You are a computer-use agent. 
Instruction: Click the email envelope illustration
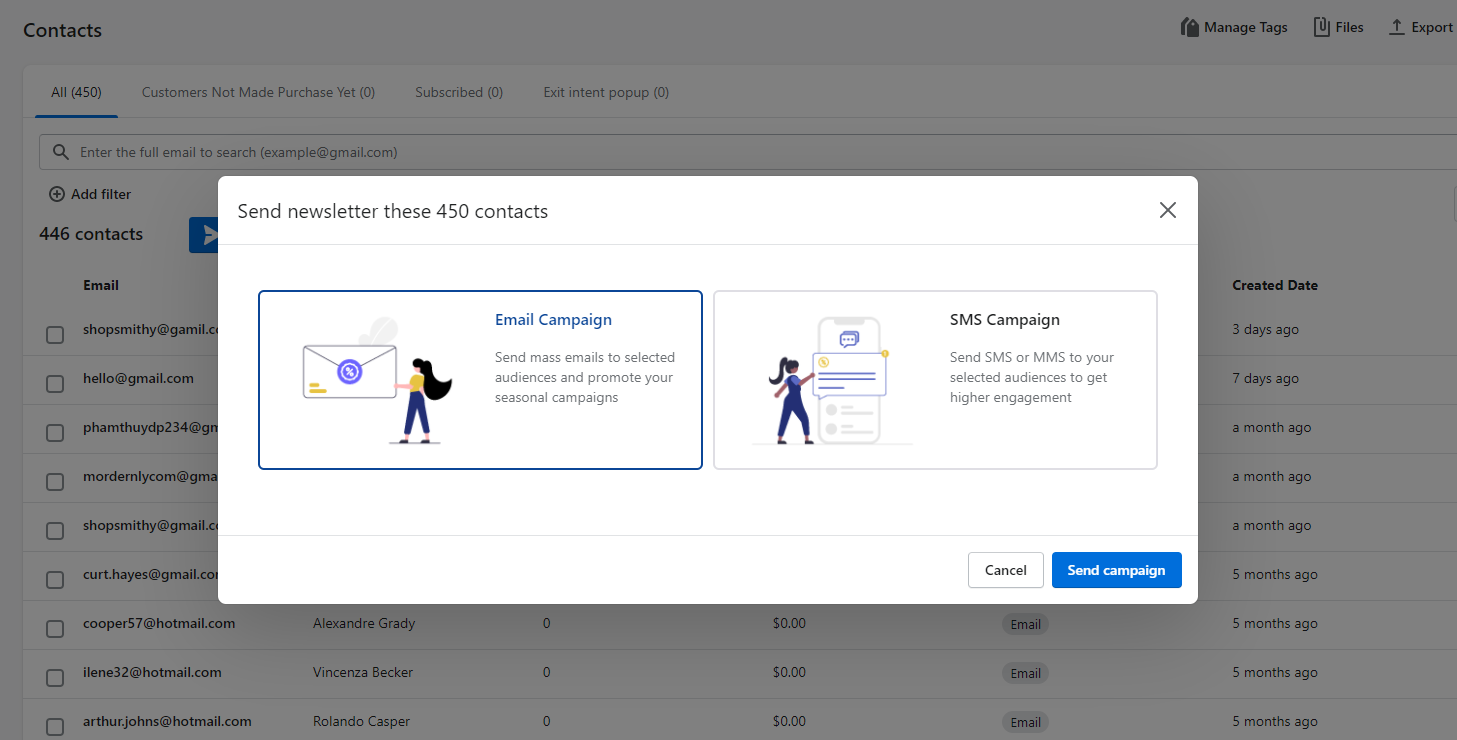pos(350,373)
